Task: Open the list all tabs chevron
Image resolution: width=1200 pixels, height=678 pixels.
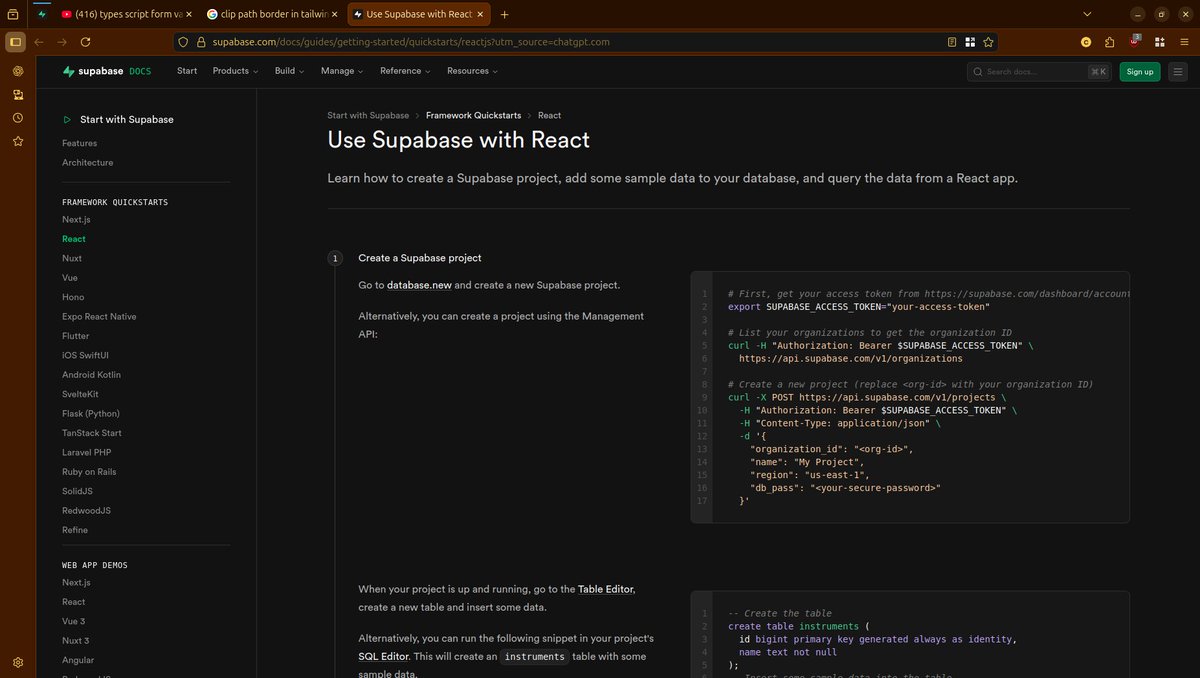Action: (1087, 14)
